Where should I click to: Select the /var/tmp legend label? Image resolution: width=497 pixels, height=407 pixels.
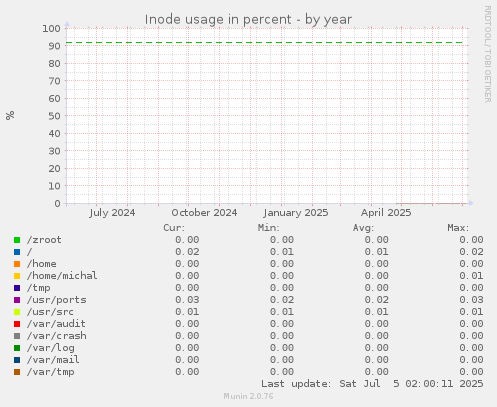coord(50,372)
